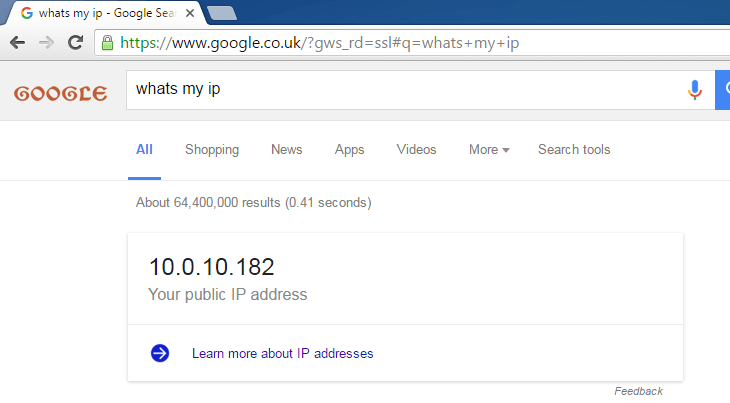Image resolution: width=730 pixels, height=403 pixels.
Task: Click the blue arrow circle icon
Action: click(x=160, y=353)
